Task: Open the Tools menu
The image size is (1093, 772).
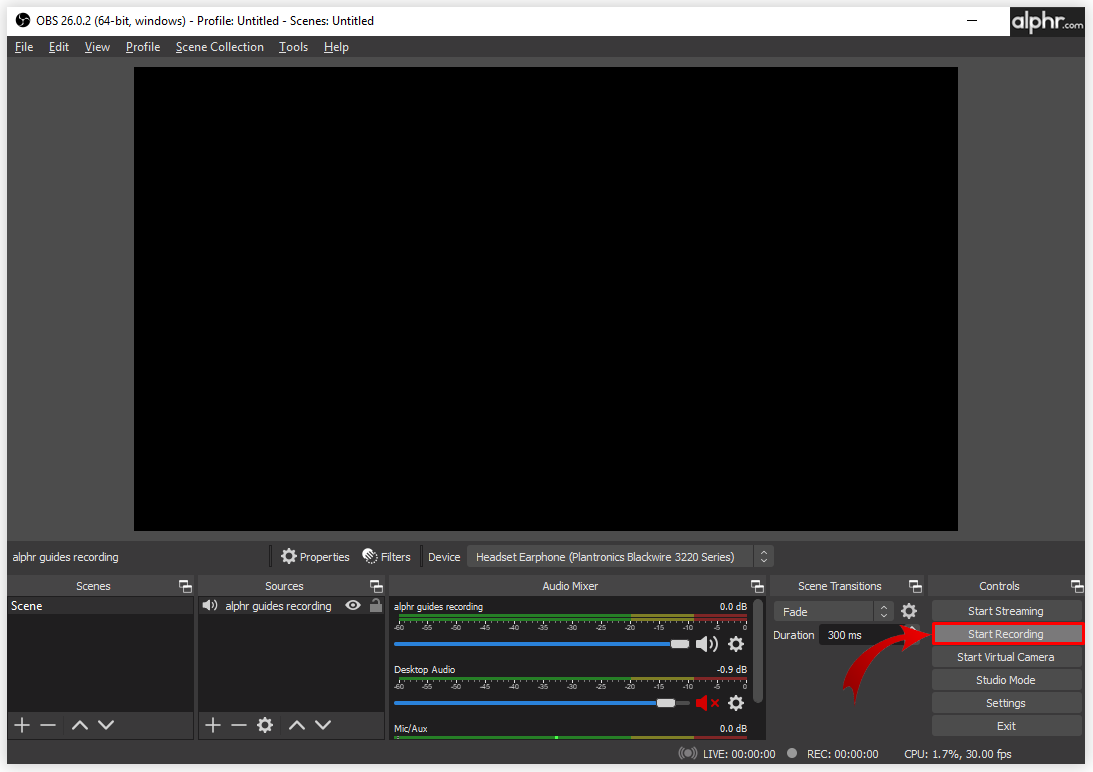Action: coord(293,47)
